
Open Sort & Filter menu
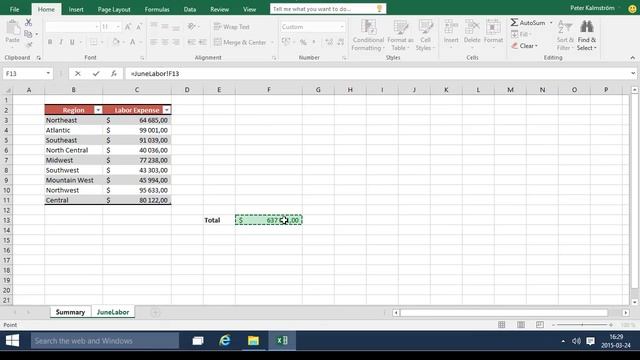click(565, 35)
